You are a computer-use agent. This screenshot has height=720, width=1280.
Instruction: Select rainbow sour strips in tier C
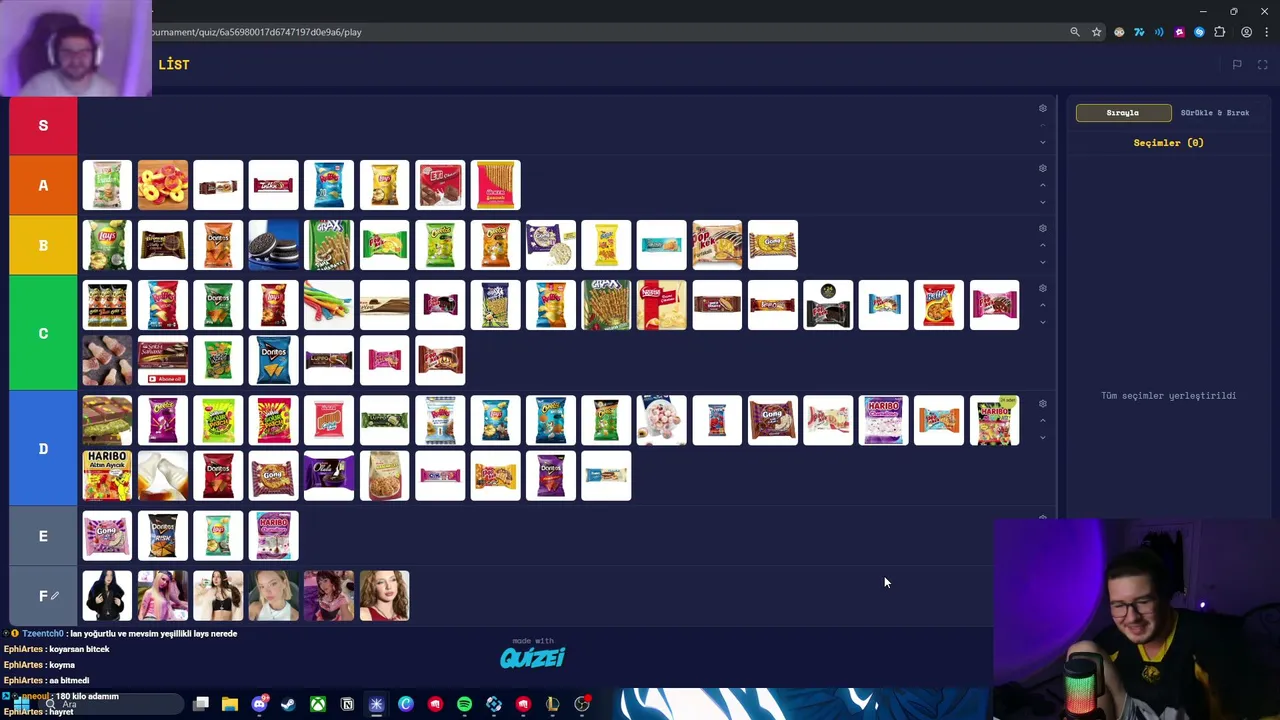(x=329, y=305)
